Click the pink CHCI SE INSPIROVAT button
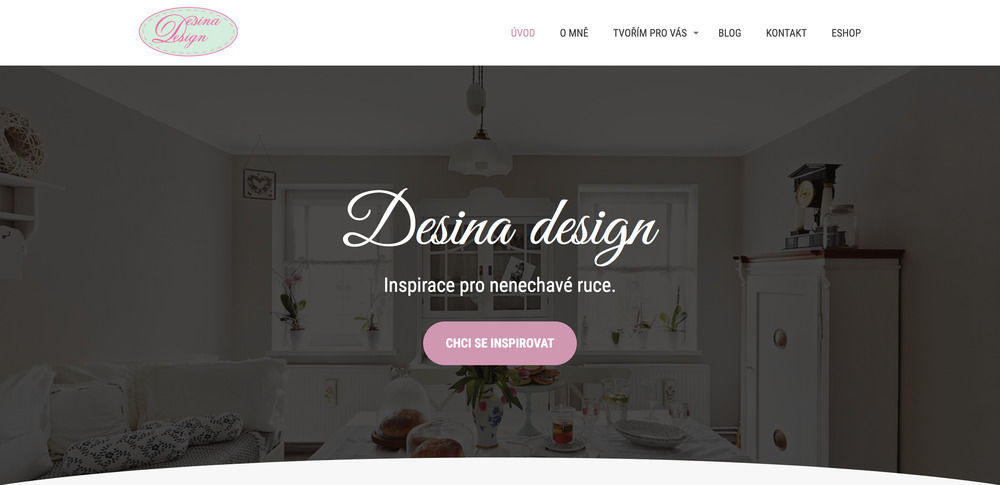The height and width of the screenshot is (485, 1000). 500,343
